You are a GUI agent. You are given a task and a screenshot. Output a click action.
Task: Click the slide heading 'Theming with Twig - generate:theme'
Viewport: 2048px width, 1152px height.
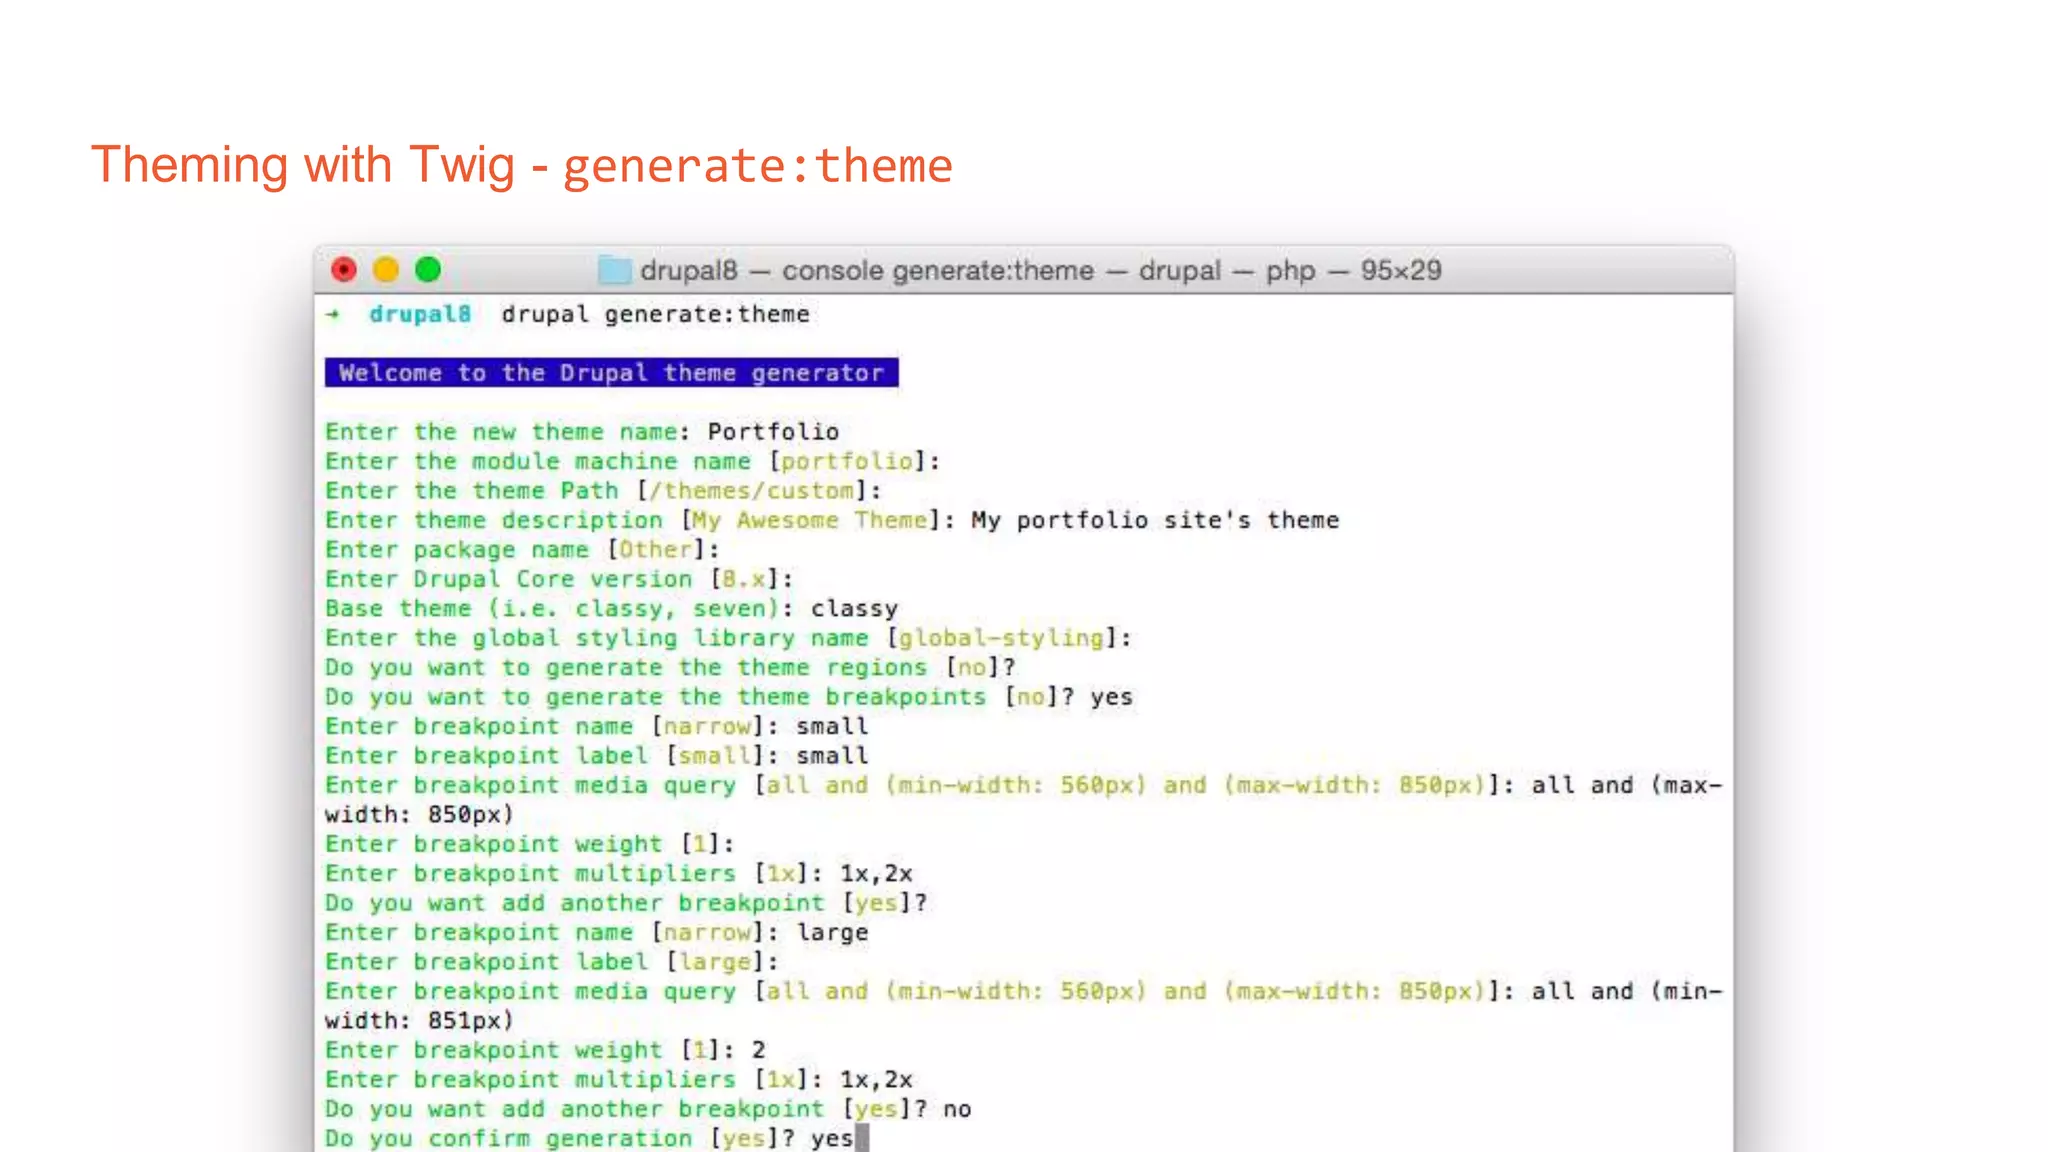tap(521, 165)
